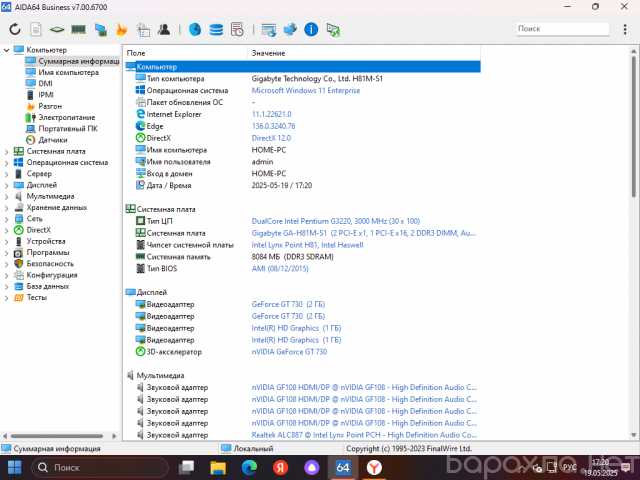Expand the Мультимедиа tree node
The width and height of the screenshot is (640, 480).
click(6, 196)
